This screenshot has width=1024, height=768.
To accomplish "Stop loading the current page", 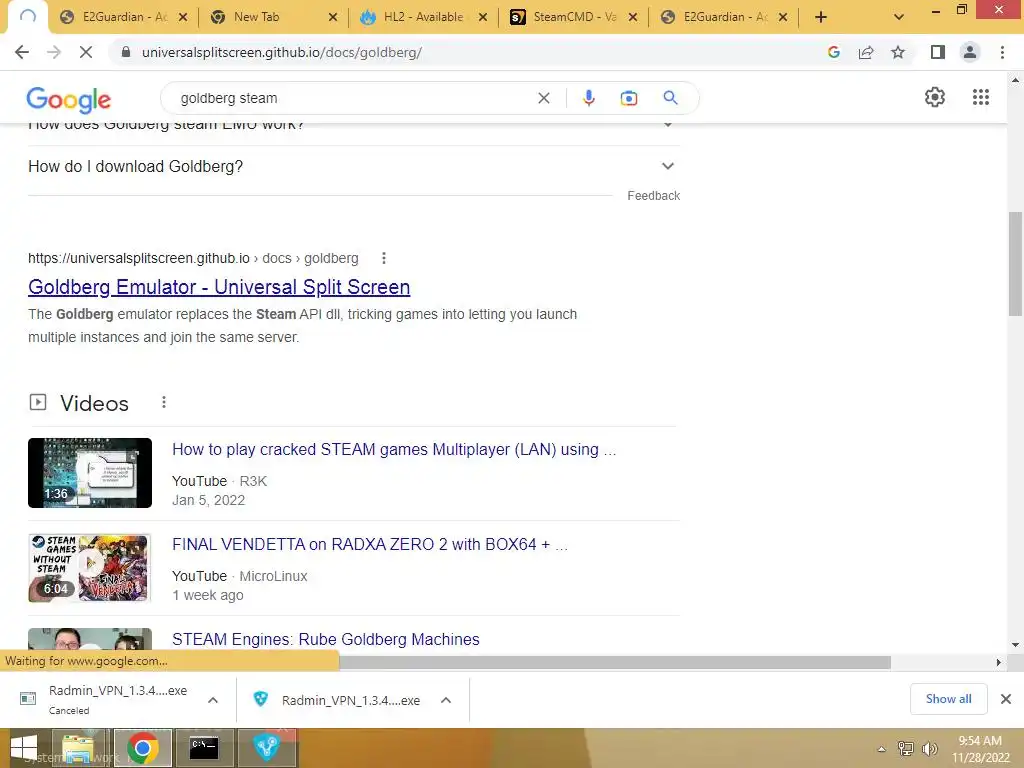I will click(86, 52).
